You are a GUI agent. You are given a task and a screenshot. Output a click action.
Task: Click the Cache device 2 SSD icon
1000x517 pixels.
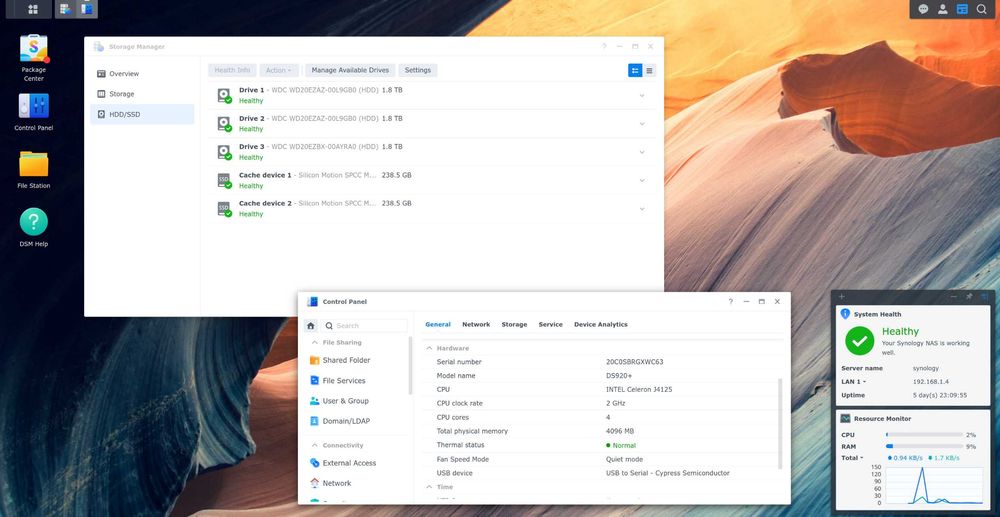224,208
